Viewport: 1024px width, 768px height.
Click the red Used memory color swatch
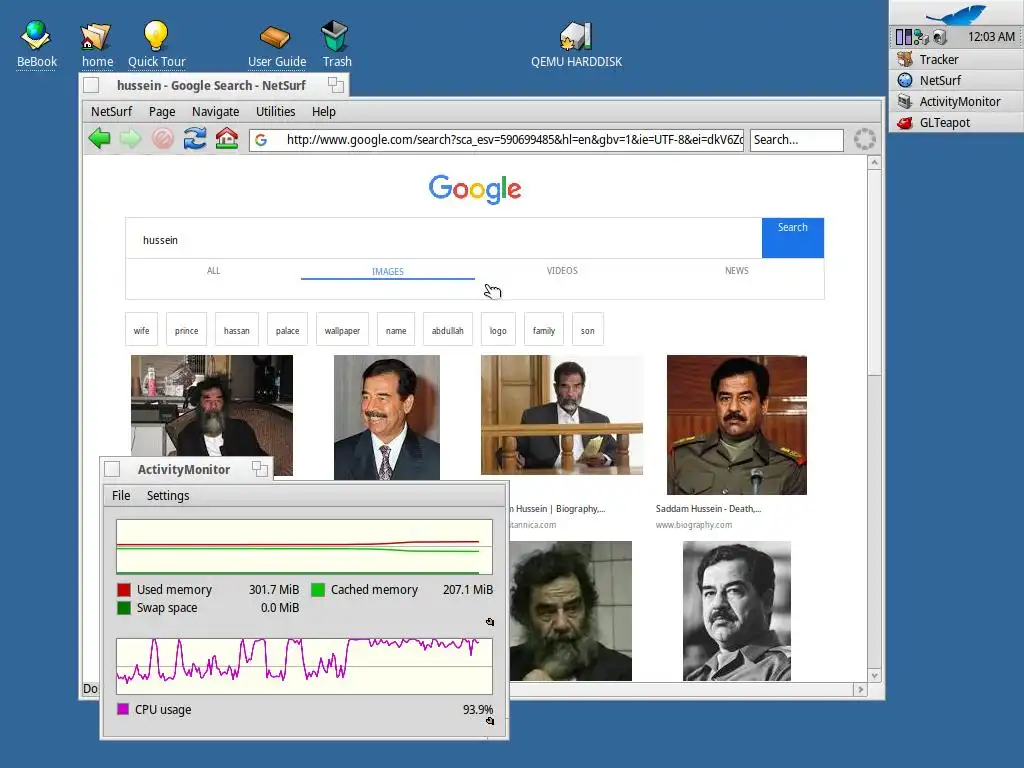(123, 590)
